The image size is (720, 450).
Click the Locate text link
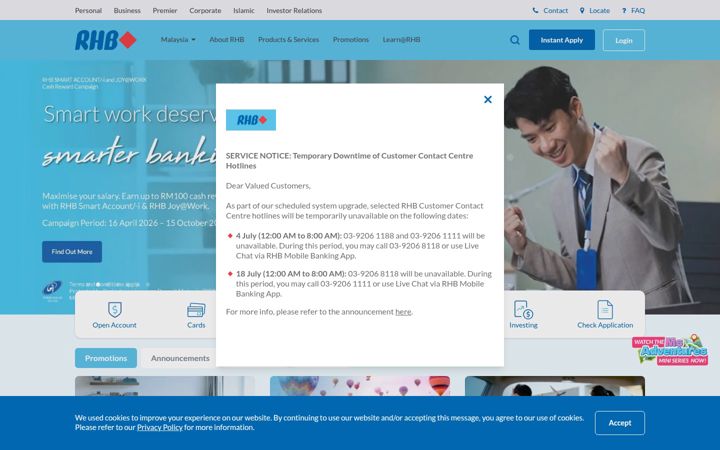pos(599,10)
